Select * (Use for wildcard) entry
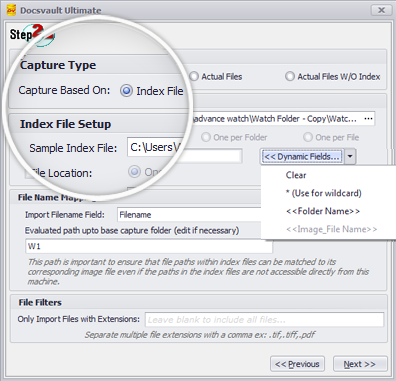 (x=323, y=193)
